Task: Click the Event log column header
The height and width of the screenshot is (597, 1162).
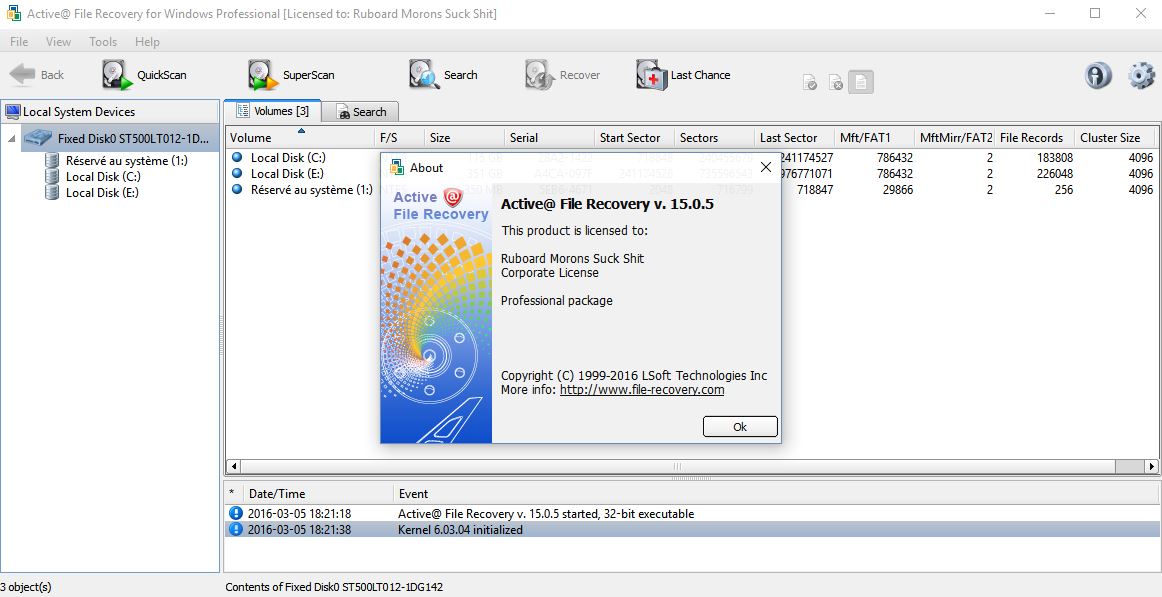Action: click(777, 494)
